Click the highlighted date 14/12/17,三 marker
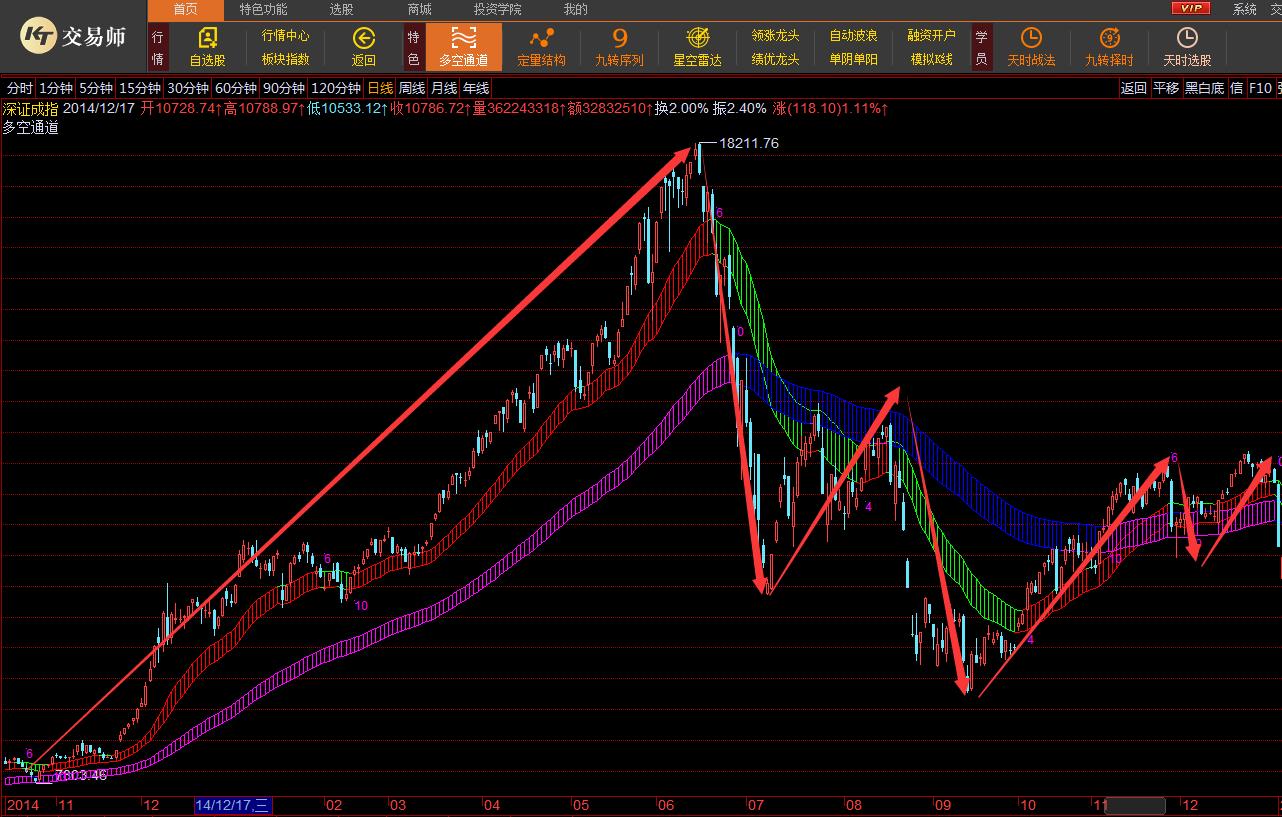1282x817 pixels. (233, 805)
